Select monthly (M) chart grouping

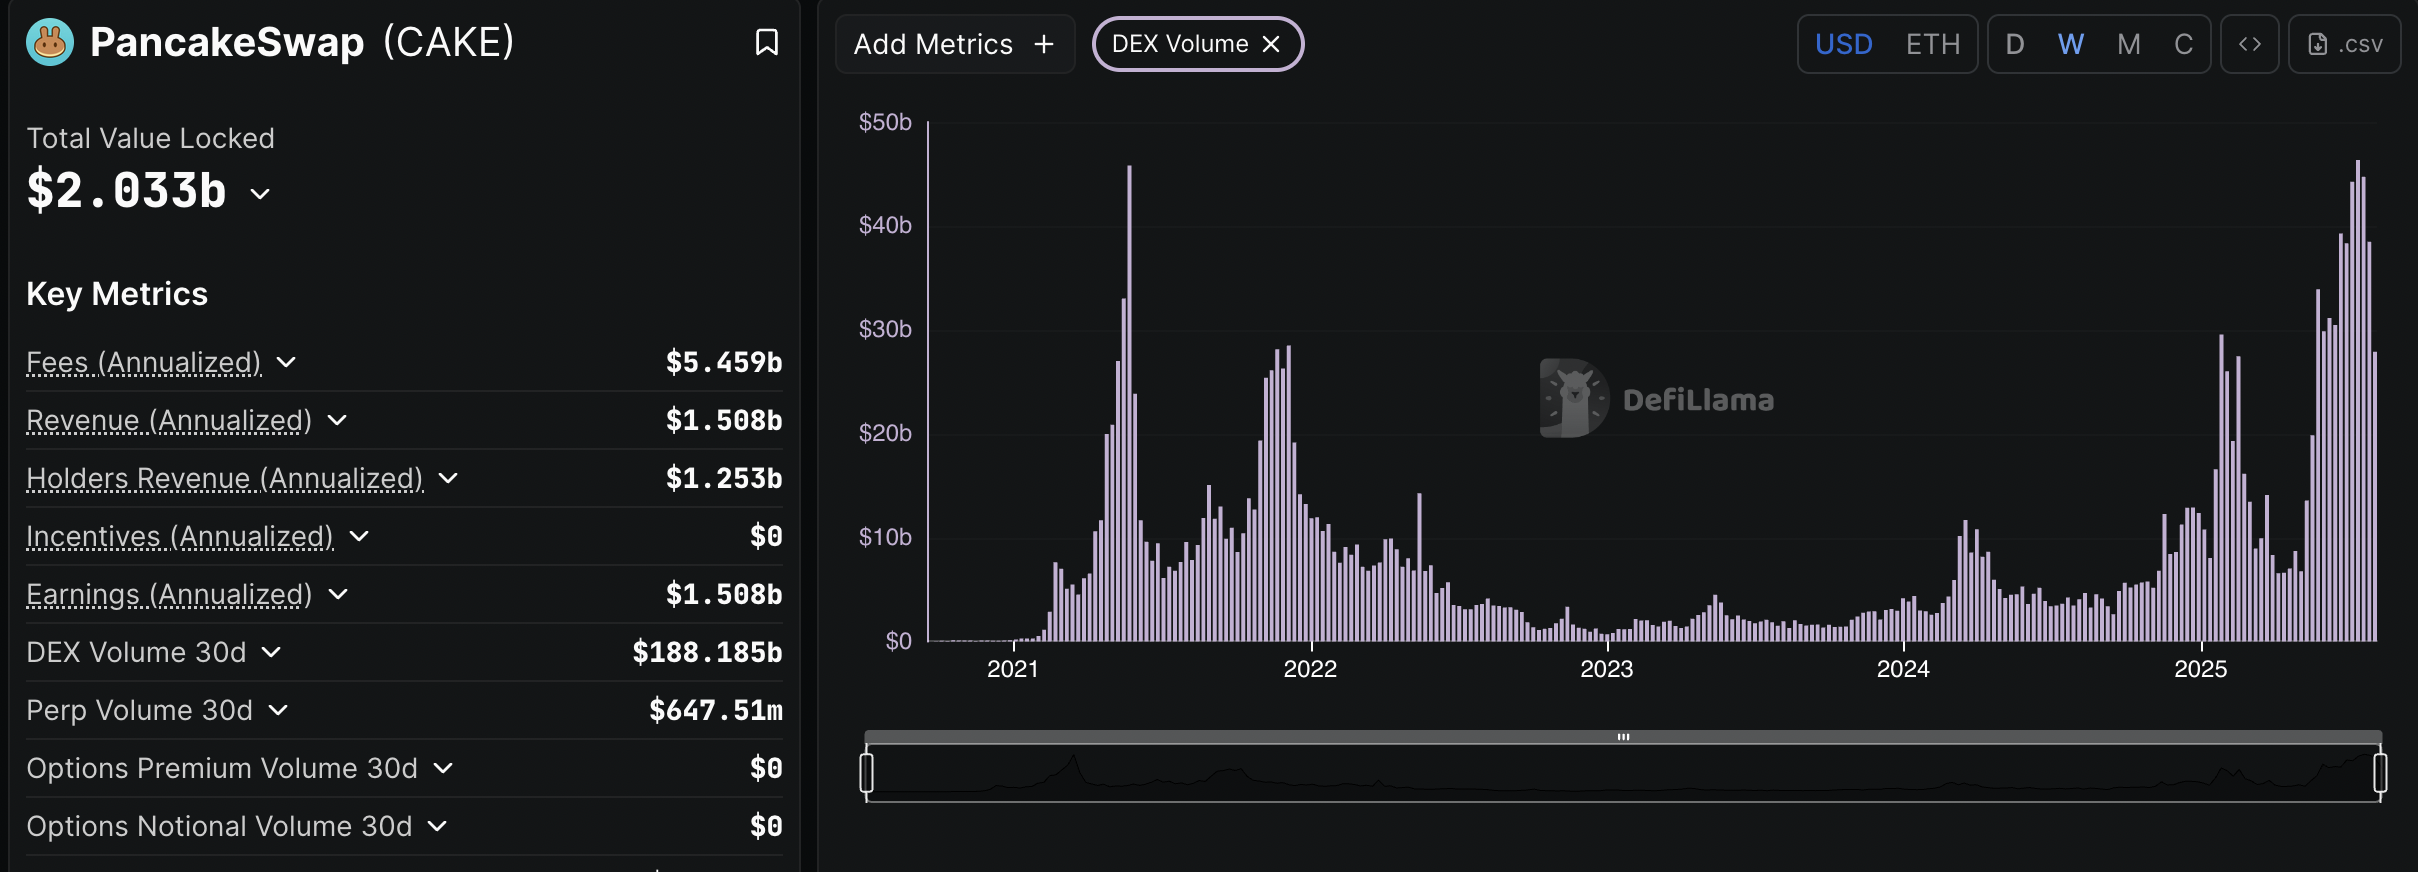point(2129,44)
